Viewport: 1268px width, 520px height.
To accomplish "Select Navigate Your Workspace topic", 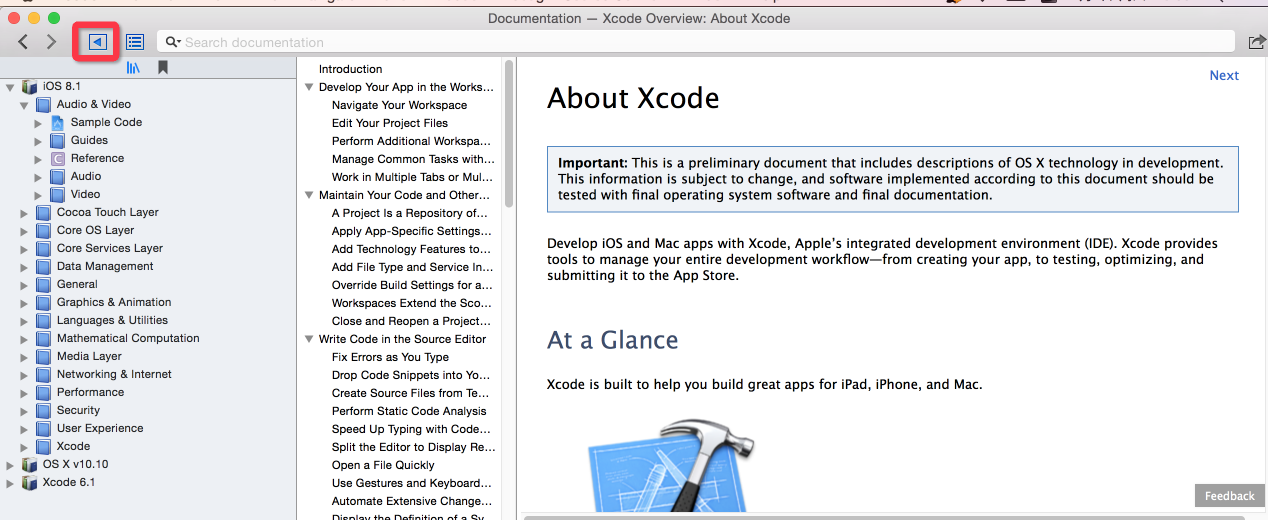I will coord(399,105).
